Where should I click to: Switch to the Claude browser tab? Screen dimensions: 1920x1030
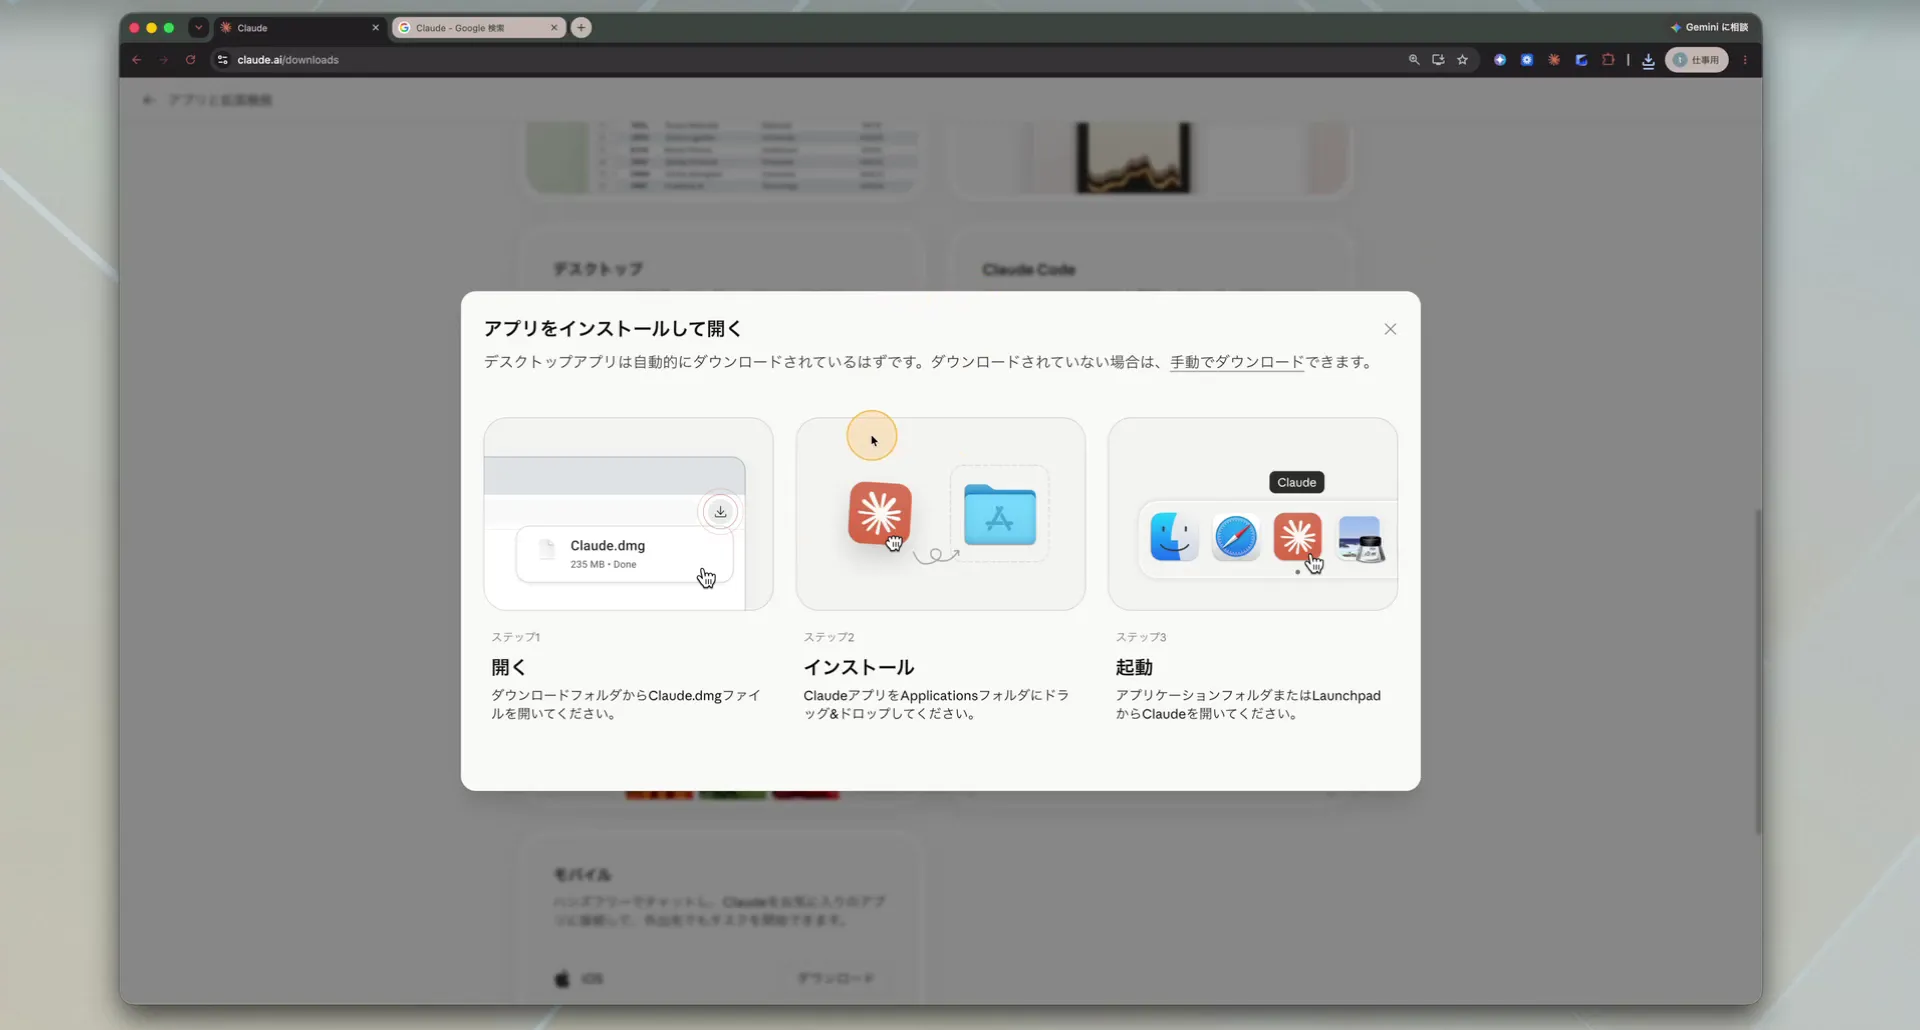pyautogui.click(x=298, y=28)
